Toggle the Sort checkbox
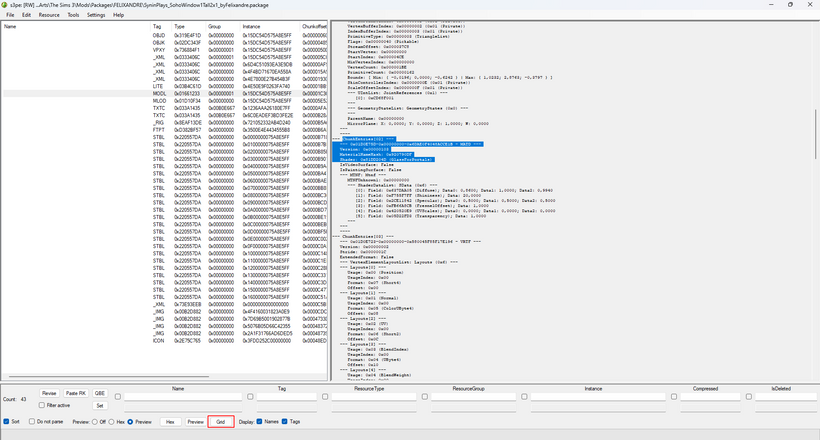 click(6, 422)
